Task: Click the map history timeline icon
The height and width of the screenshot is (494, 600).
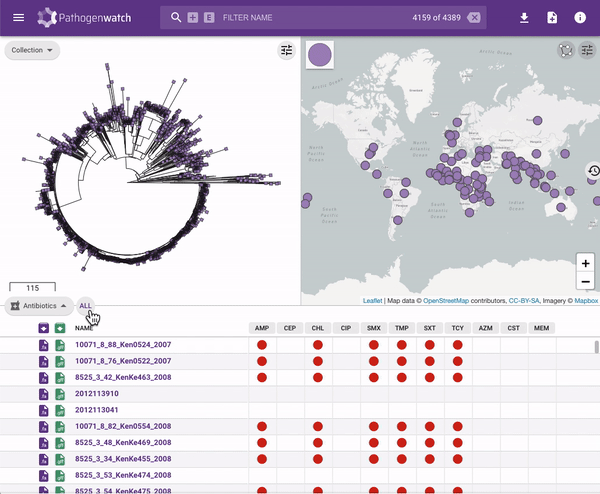Action: pos(593,171)
